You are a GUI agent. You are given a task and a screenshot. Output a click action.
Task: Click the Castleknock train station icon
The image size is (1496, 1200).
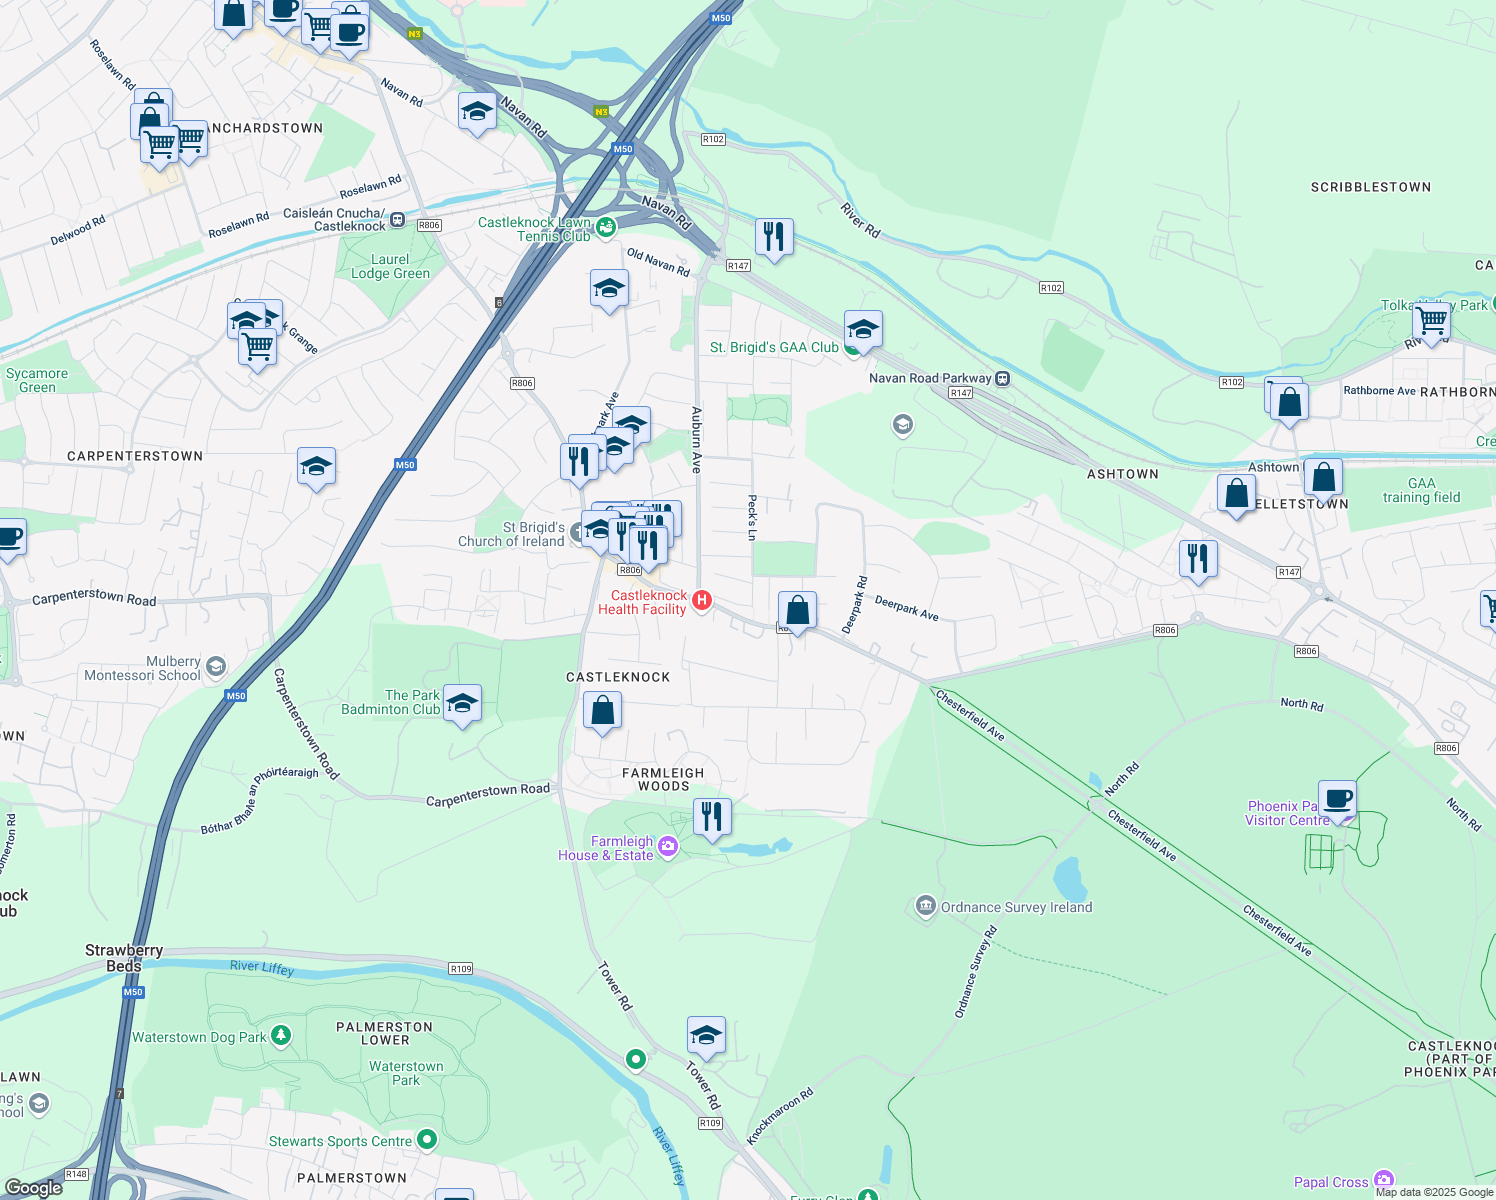coord(398,219)
